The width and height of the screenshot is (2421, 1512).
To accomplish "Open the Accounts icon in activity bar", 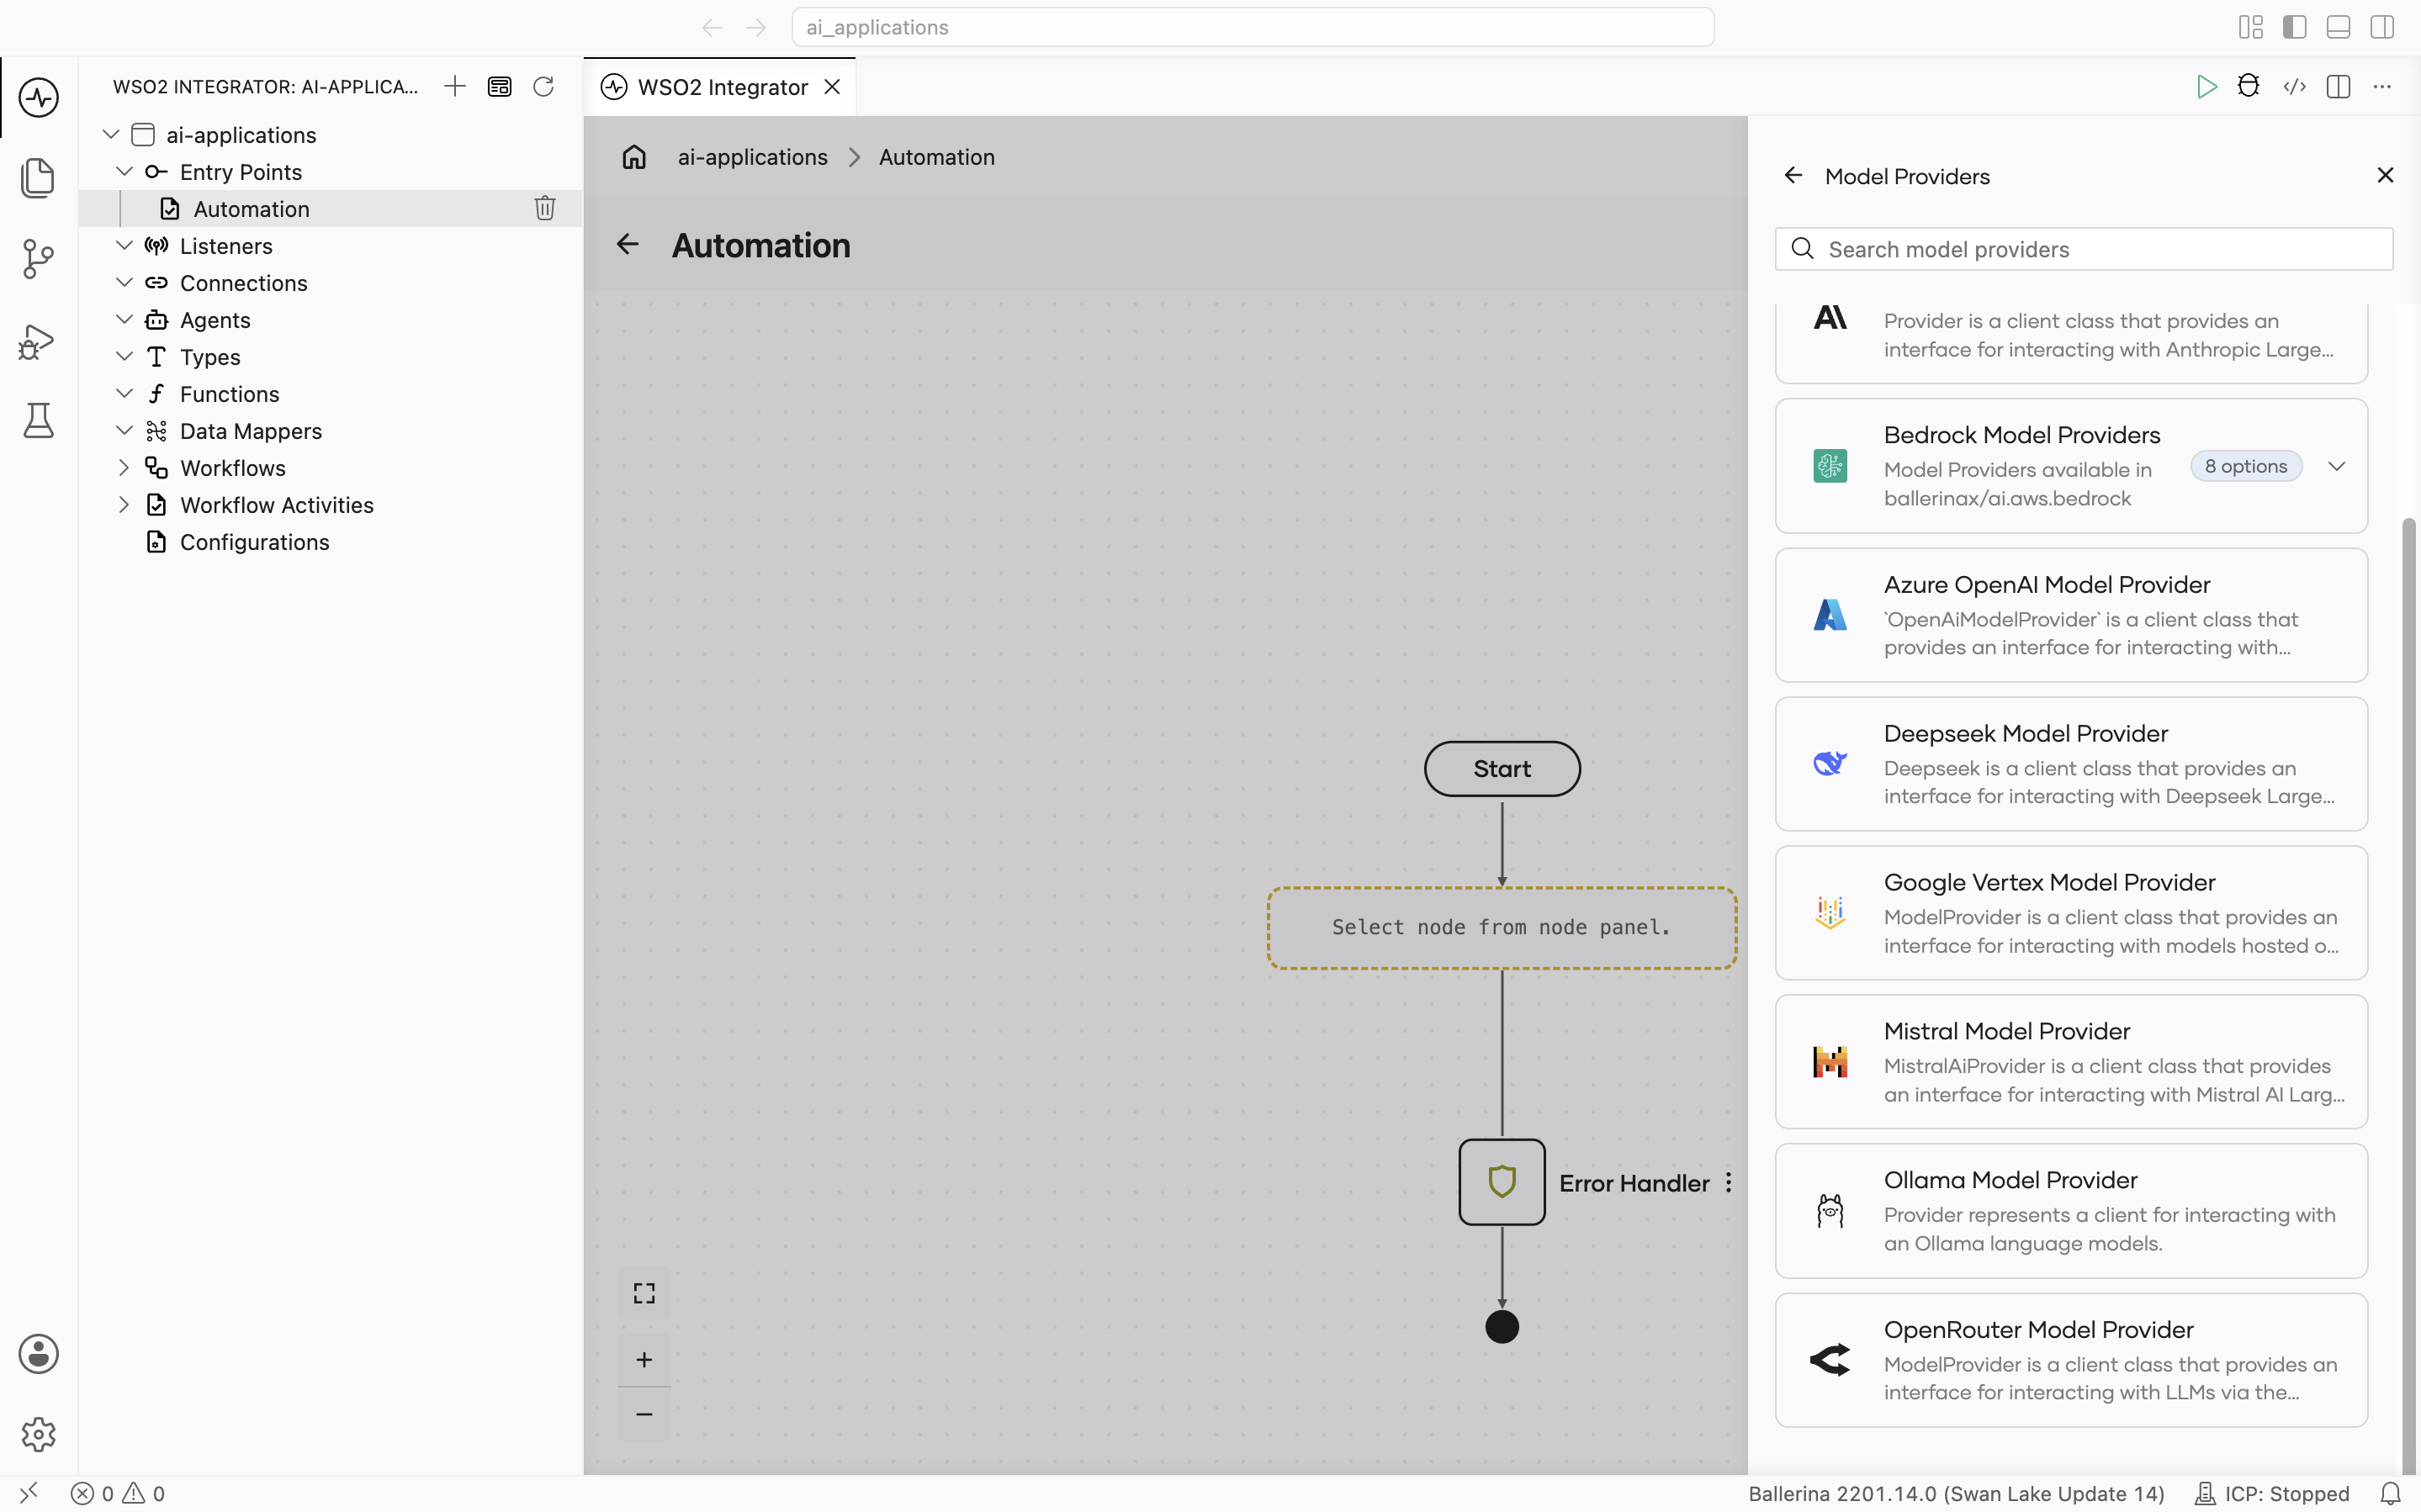I will tap(38, 1354).
